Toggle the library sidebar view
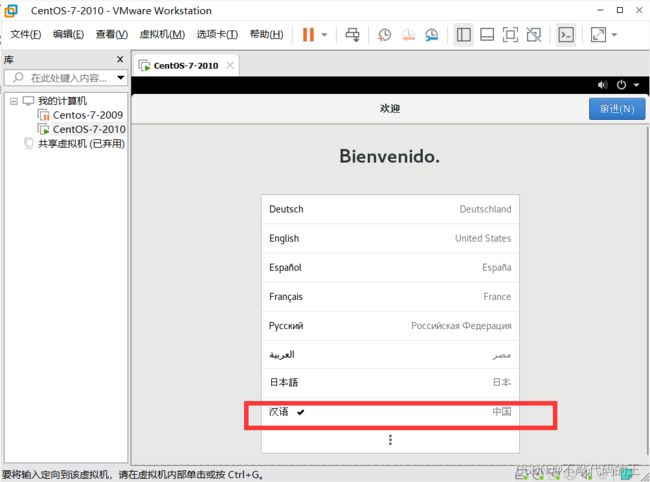 coord(463,35)
